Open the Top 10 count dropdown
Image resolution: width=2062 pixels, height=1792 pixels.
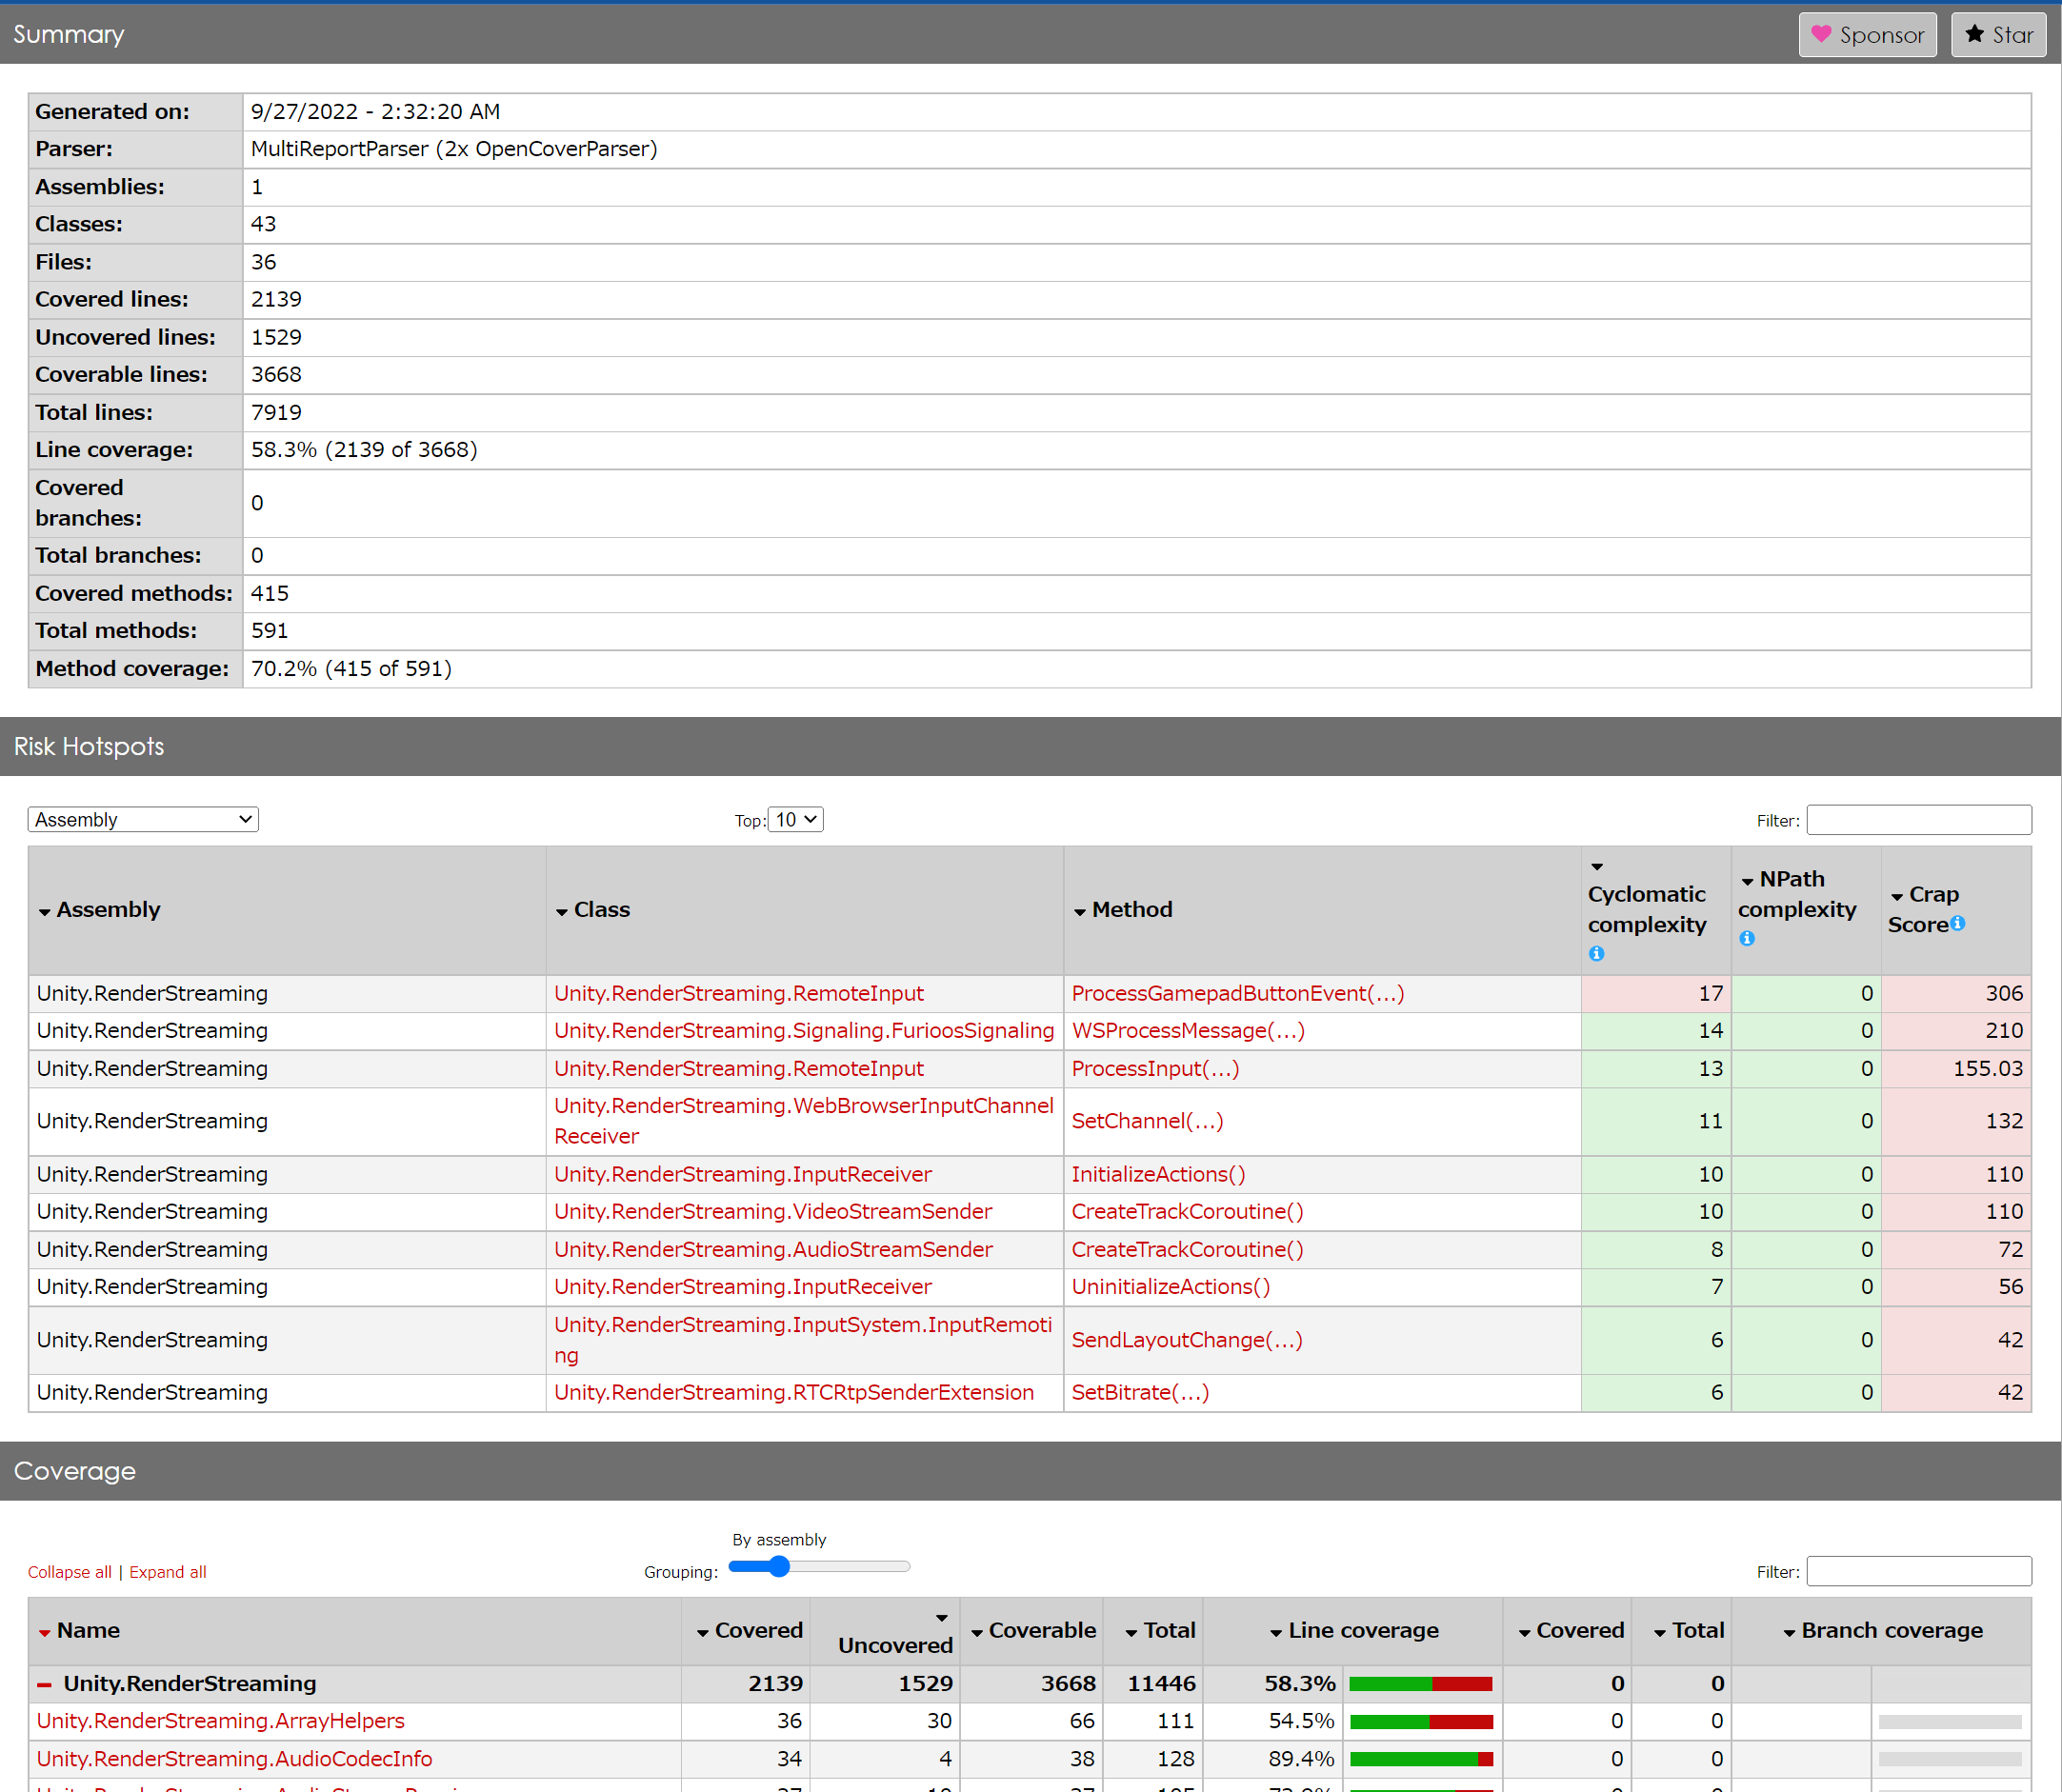pyautogui.click(x=796, y=820)
